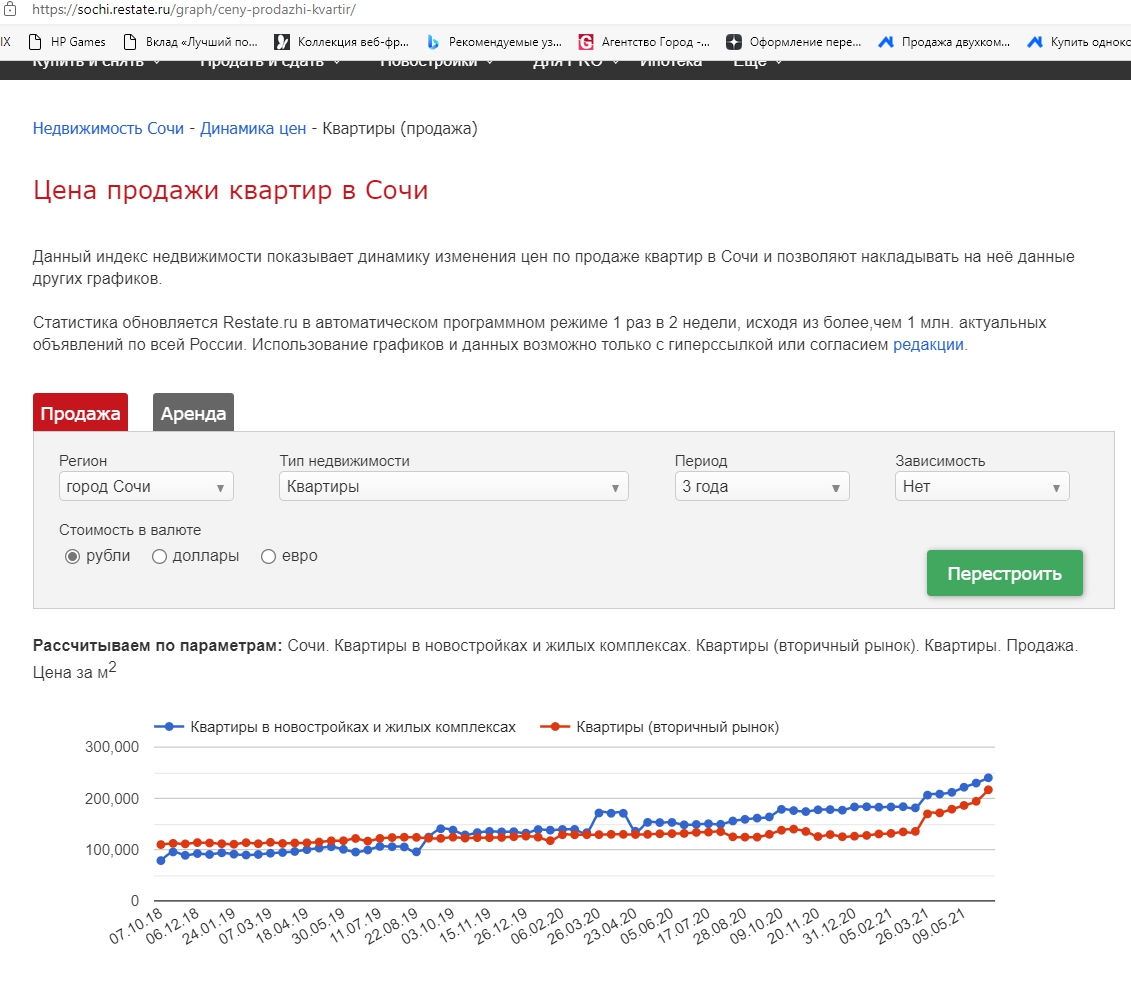
Task: Open the Период dropdown set to 3 года
Action: click(x=761, y=487)
